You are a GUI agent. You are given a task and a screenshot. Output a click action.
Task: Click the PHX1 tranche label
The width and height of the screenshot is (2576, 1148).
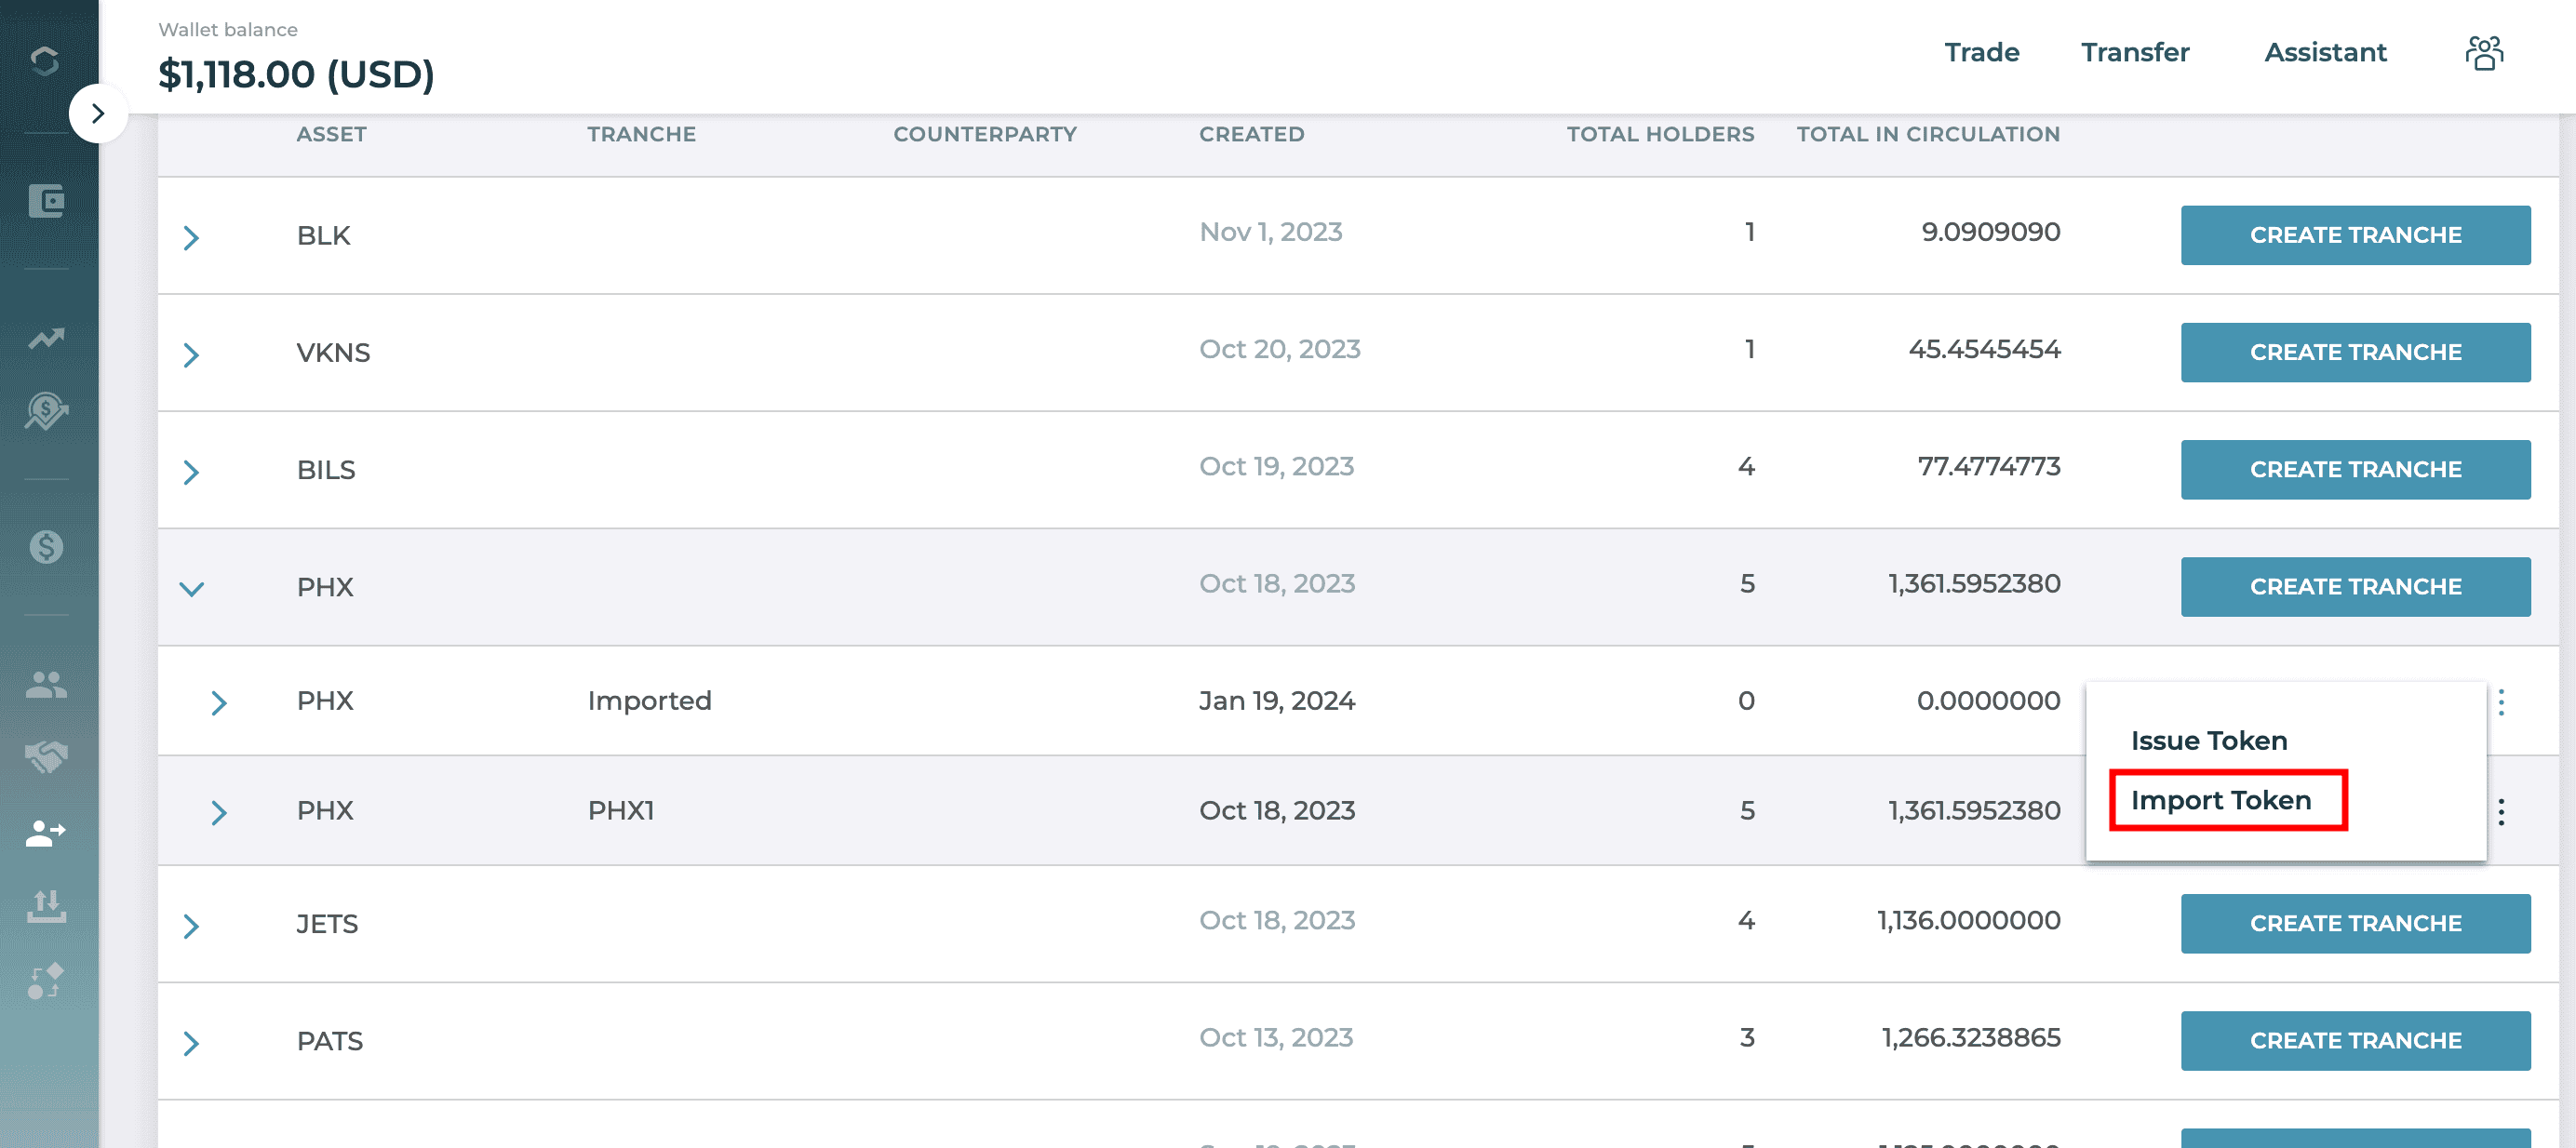click(621, 810)
